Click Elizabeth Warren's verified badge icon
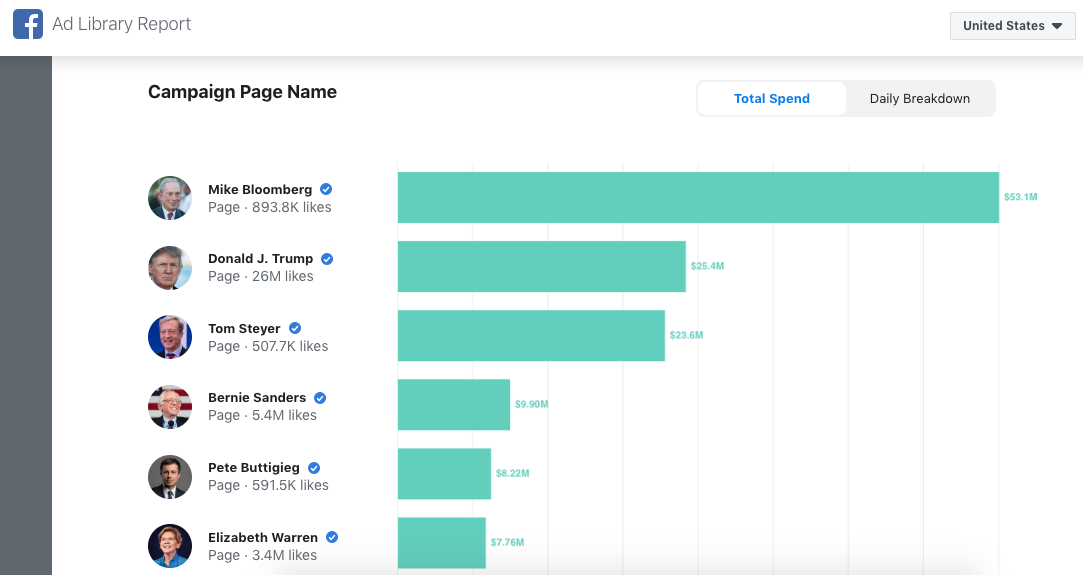The height and width of the screenshot is (575, 1083). coord(332,537)
